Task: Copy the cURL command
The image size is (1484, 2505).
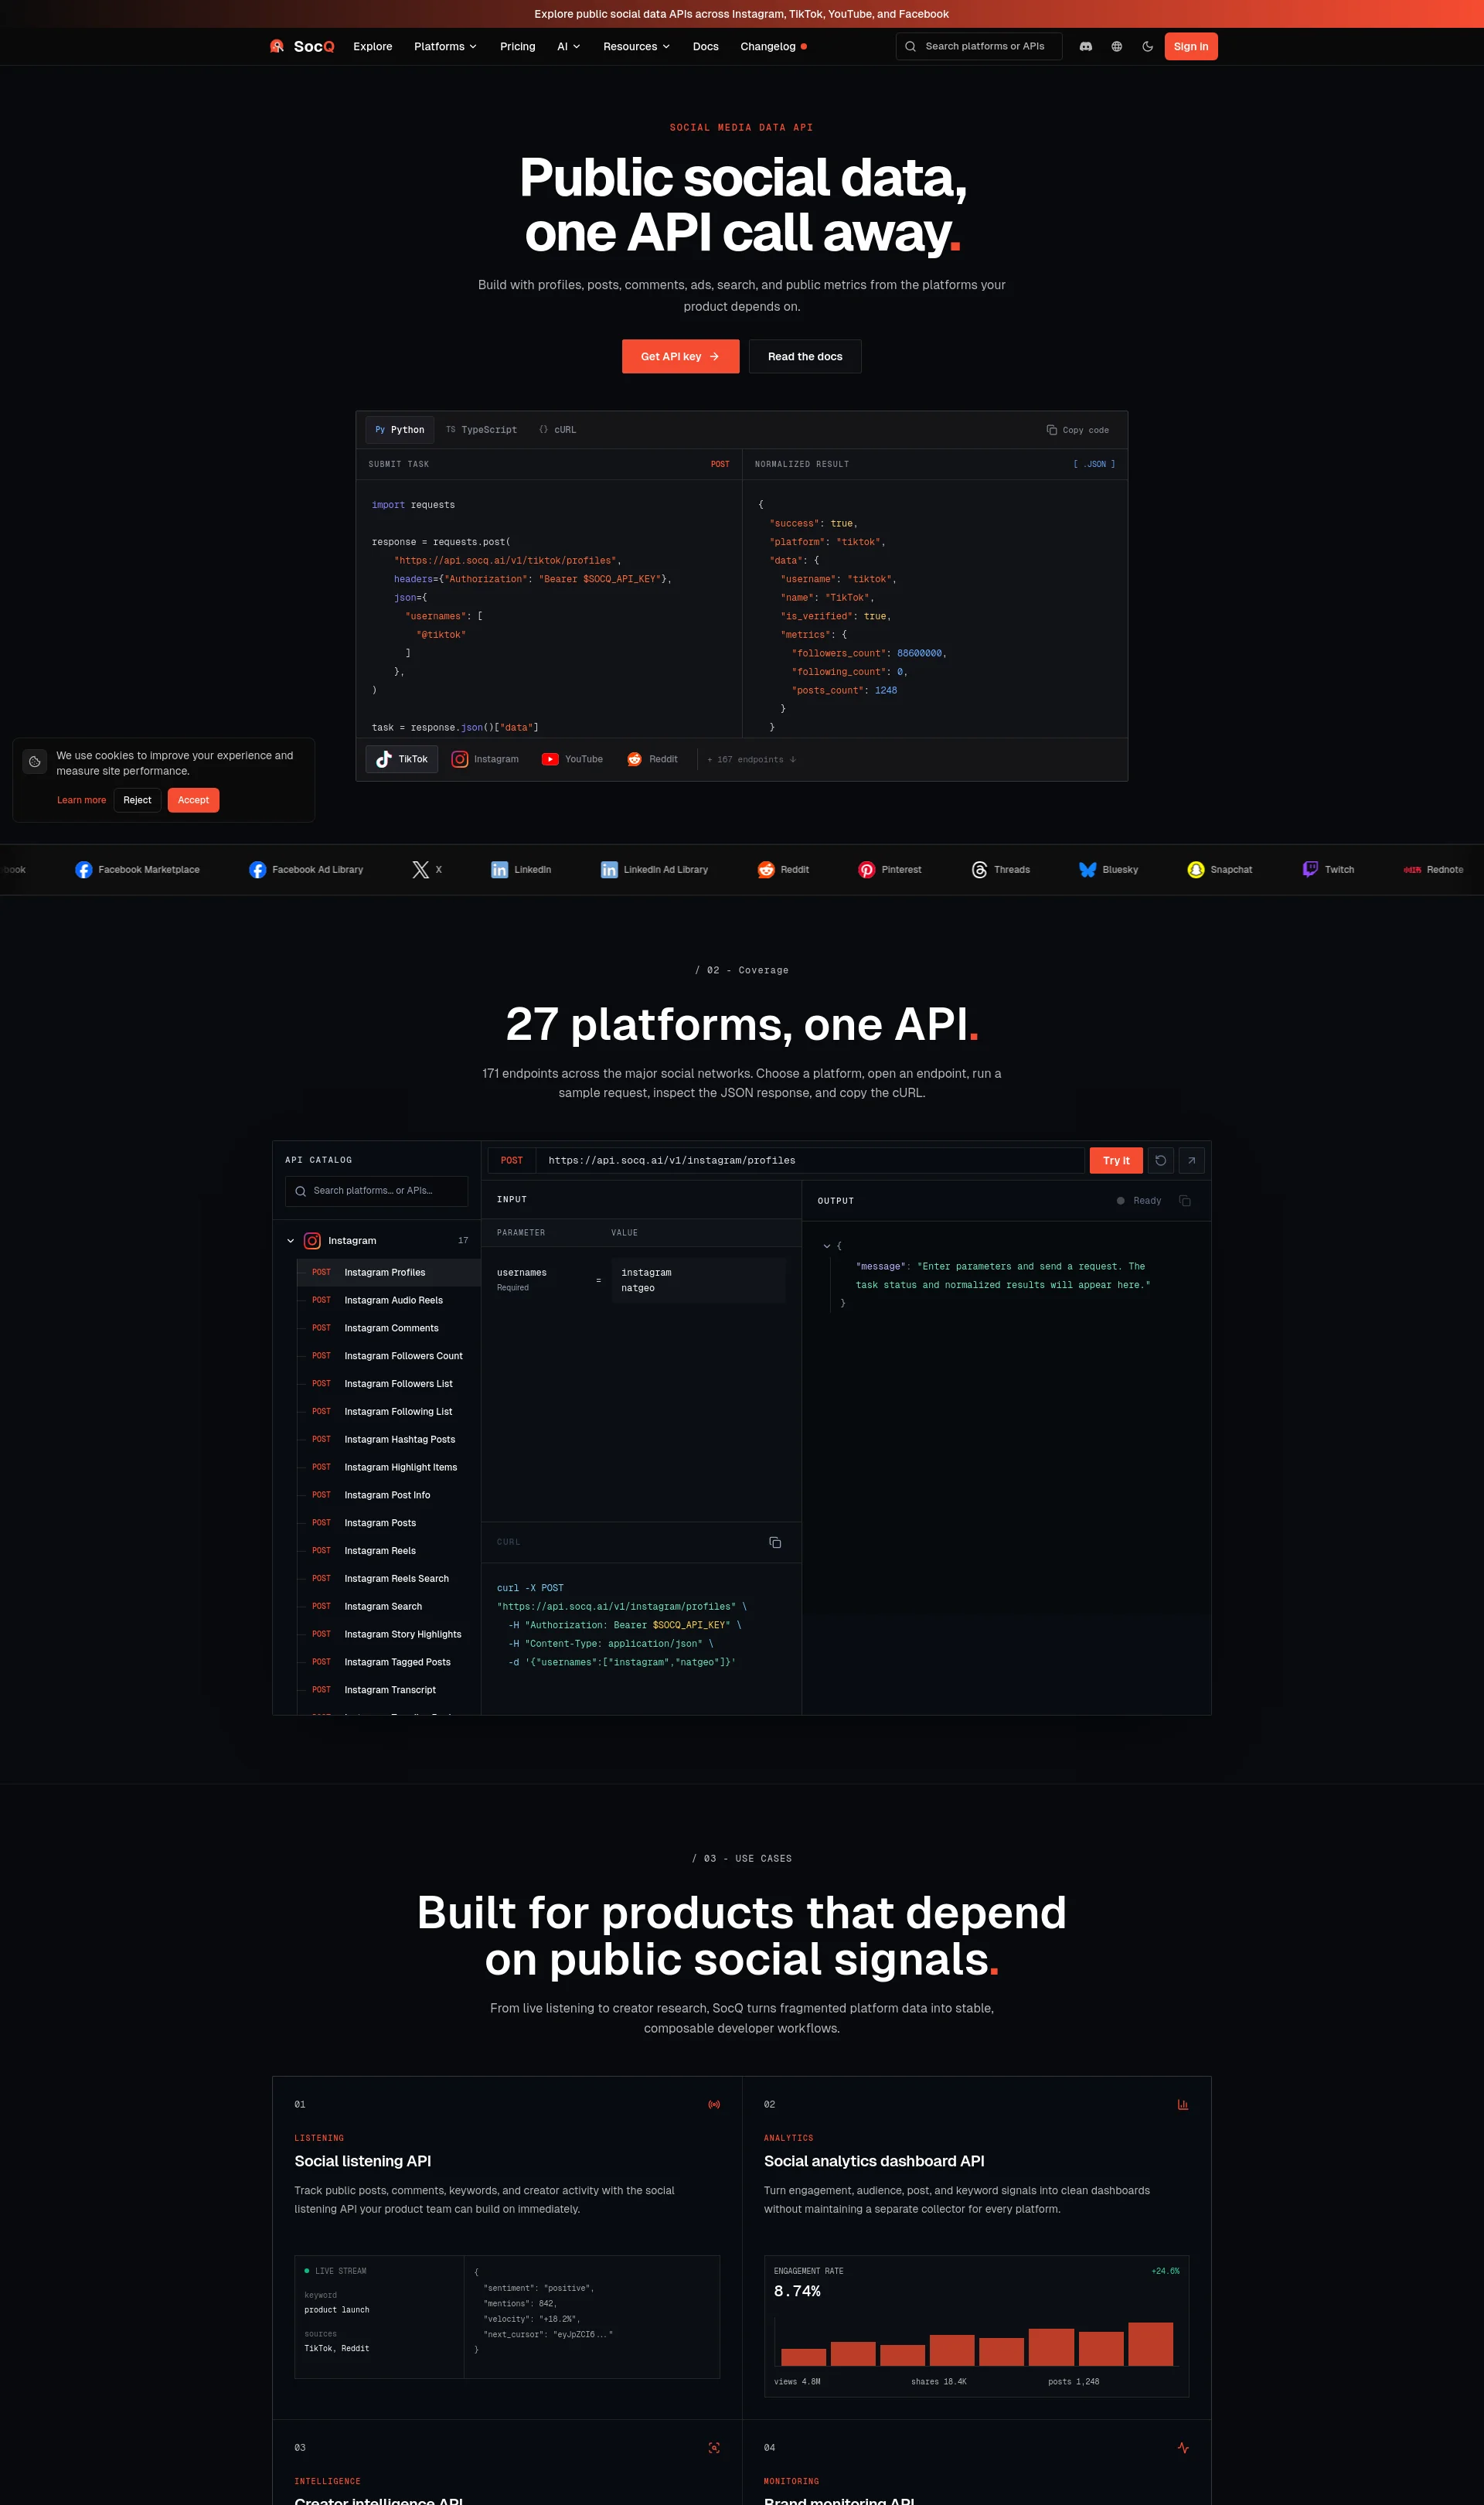Action: pyautogui.click(x=775, y=1542)
